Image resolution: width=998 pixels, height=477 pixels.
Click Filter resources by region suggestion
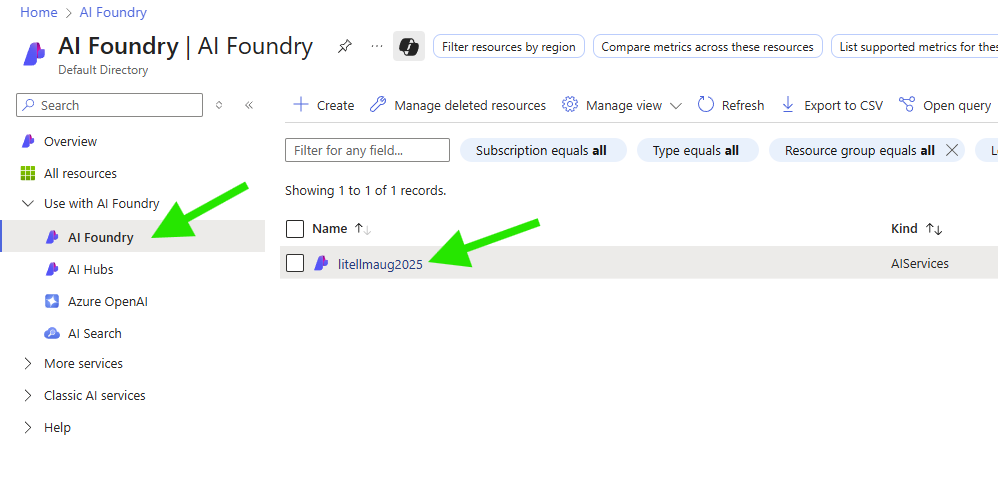point(509,46)
